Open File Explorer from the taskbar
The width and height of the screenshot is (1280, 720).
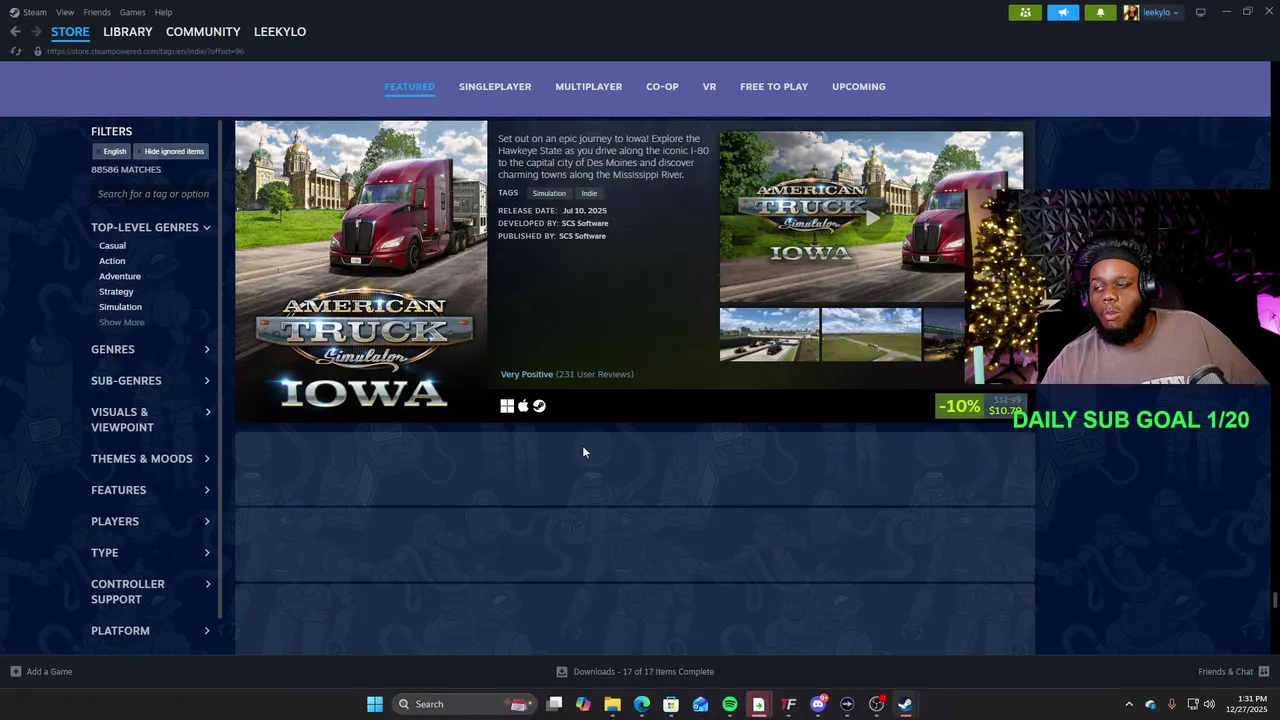[x=612, y=704]
